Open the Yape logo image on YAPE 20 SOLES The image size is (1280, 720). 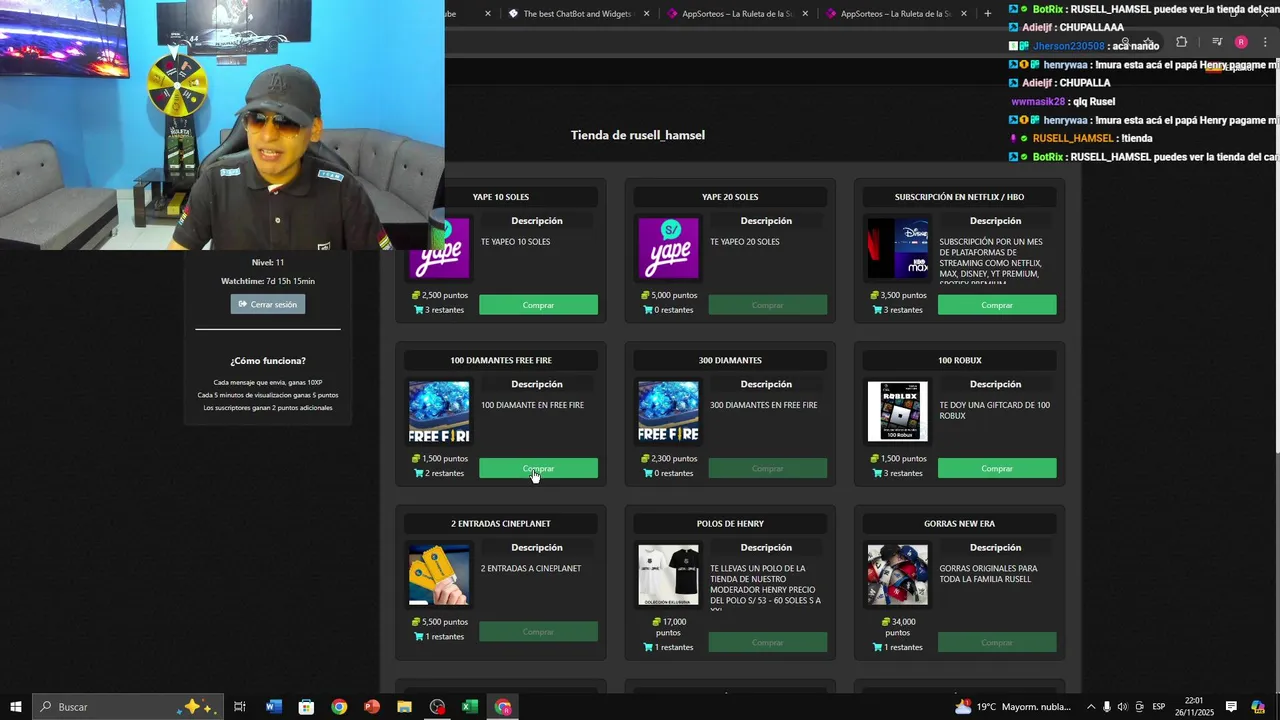[x=669, y=248]
